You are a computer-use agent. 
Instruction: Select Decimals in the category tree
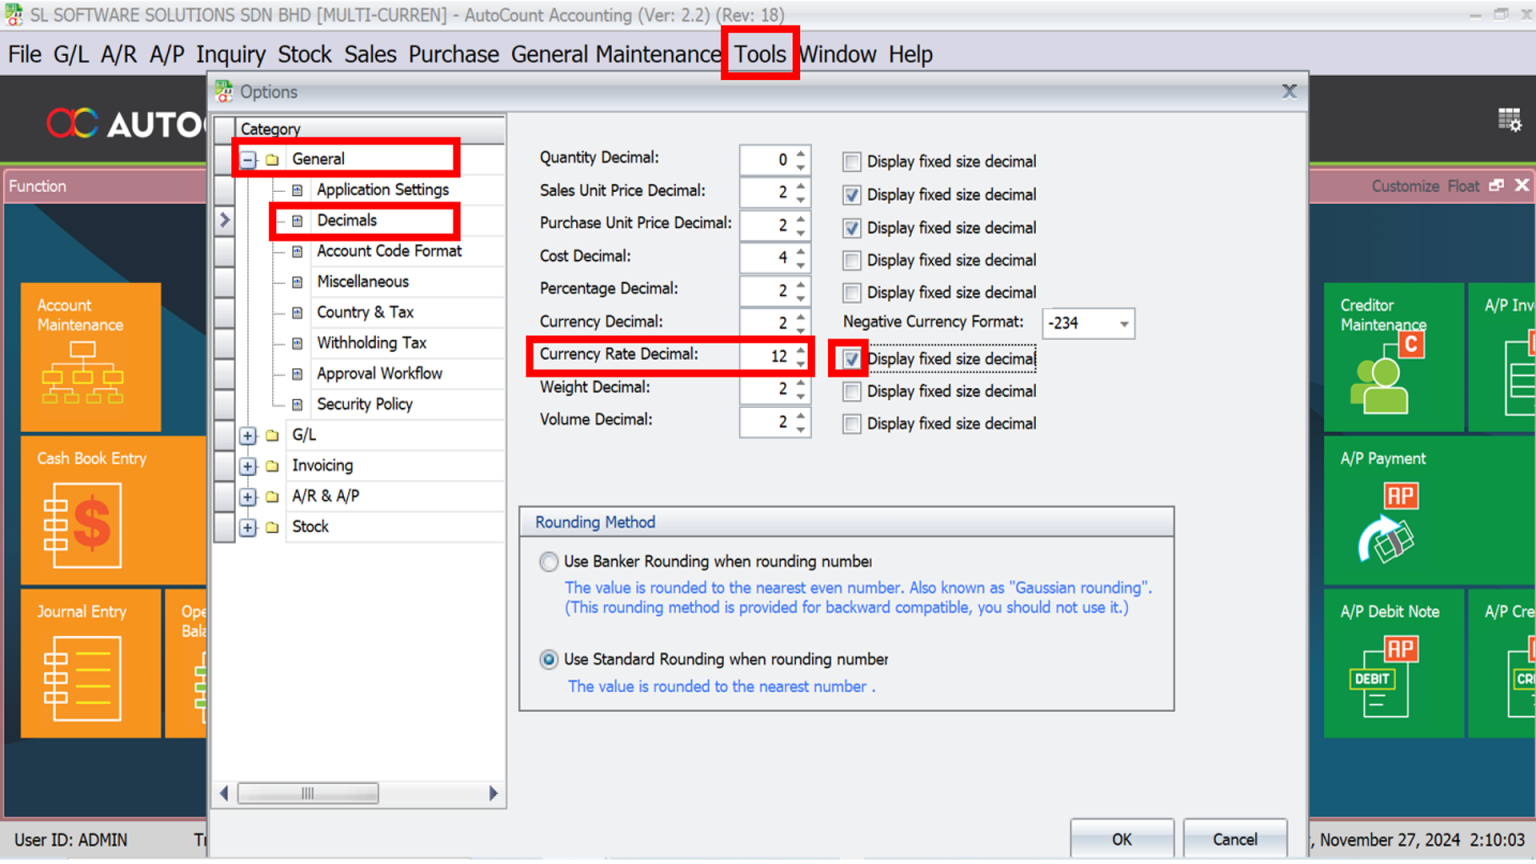click(346, 220)
